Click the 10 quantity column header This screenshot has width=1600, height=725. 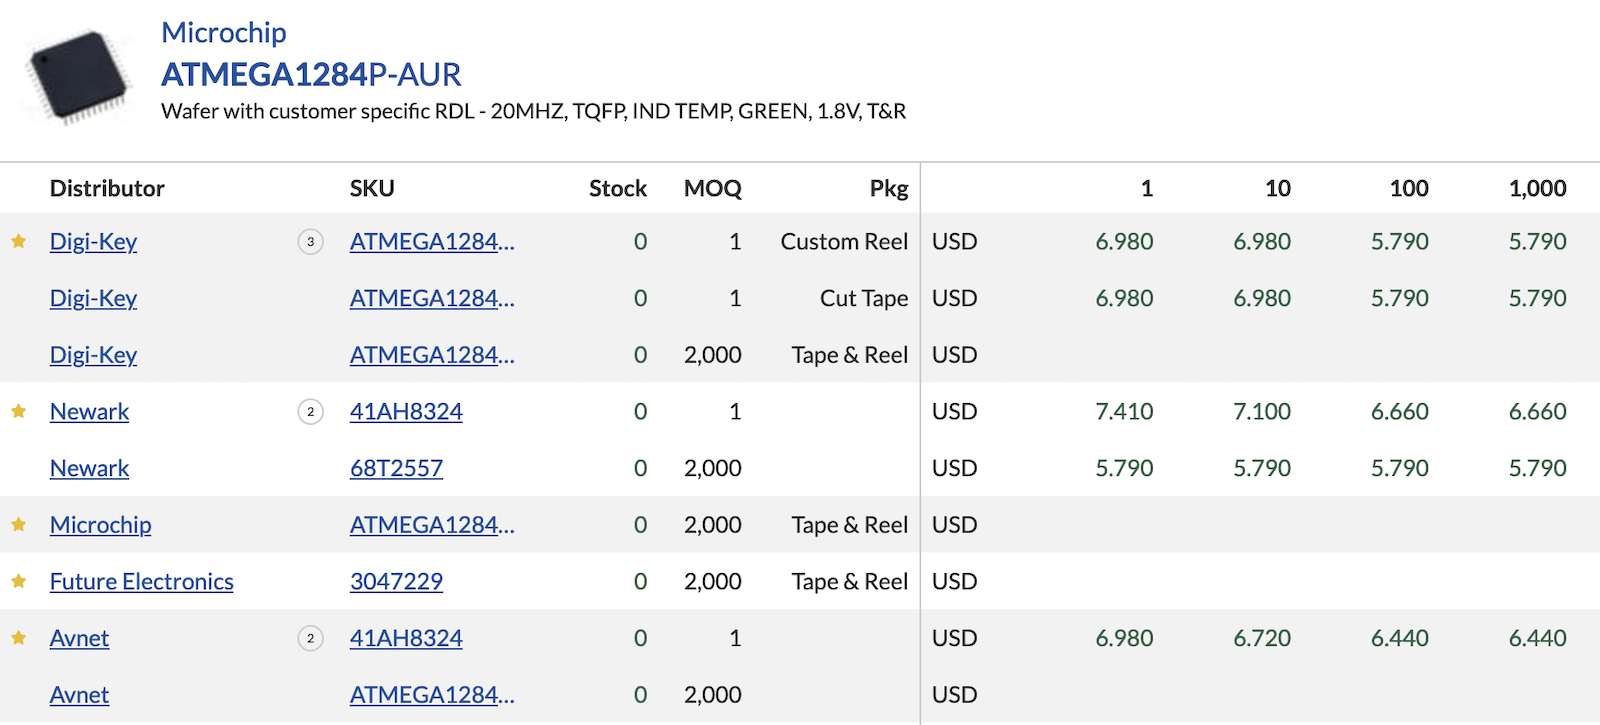tap(1278, 188)
